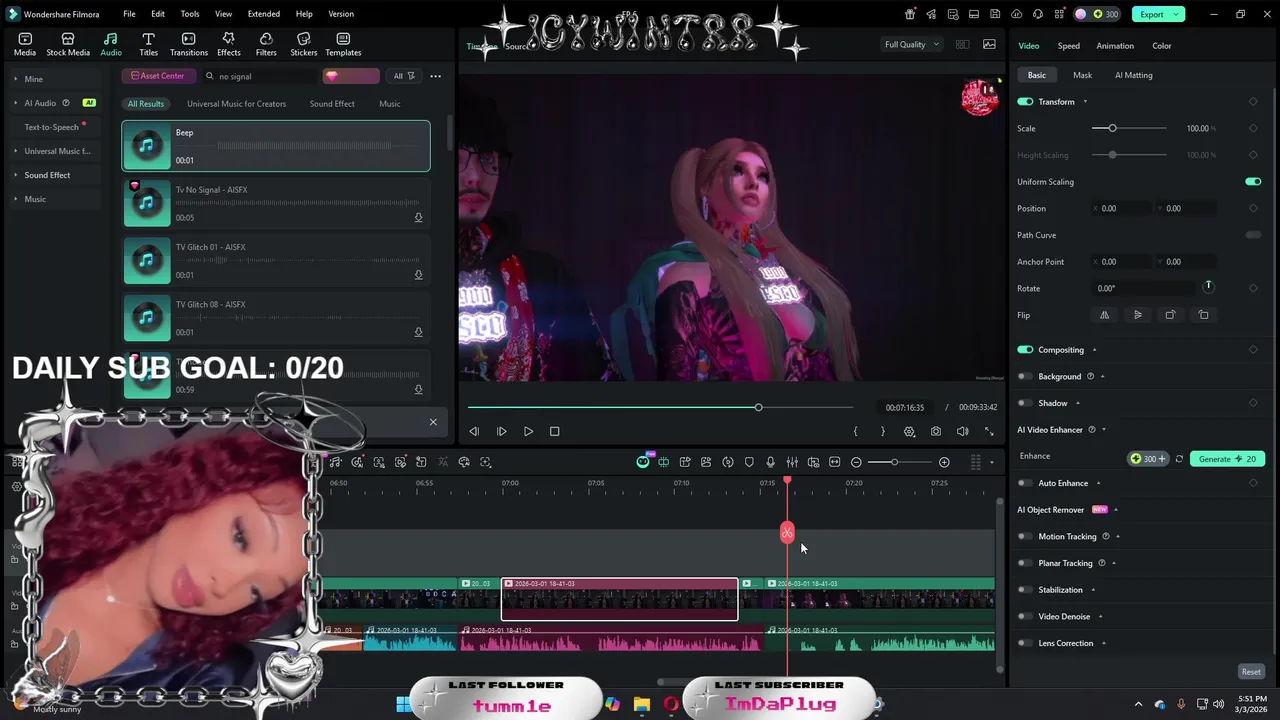Image resolution: width=1280 pixels, height=720 pixels.
Task: Set the mark-in point with left brace
Action: [x=855, y=431]
